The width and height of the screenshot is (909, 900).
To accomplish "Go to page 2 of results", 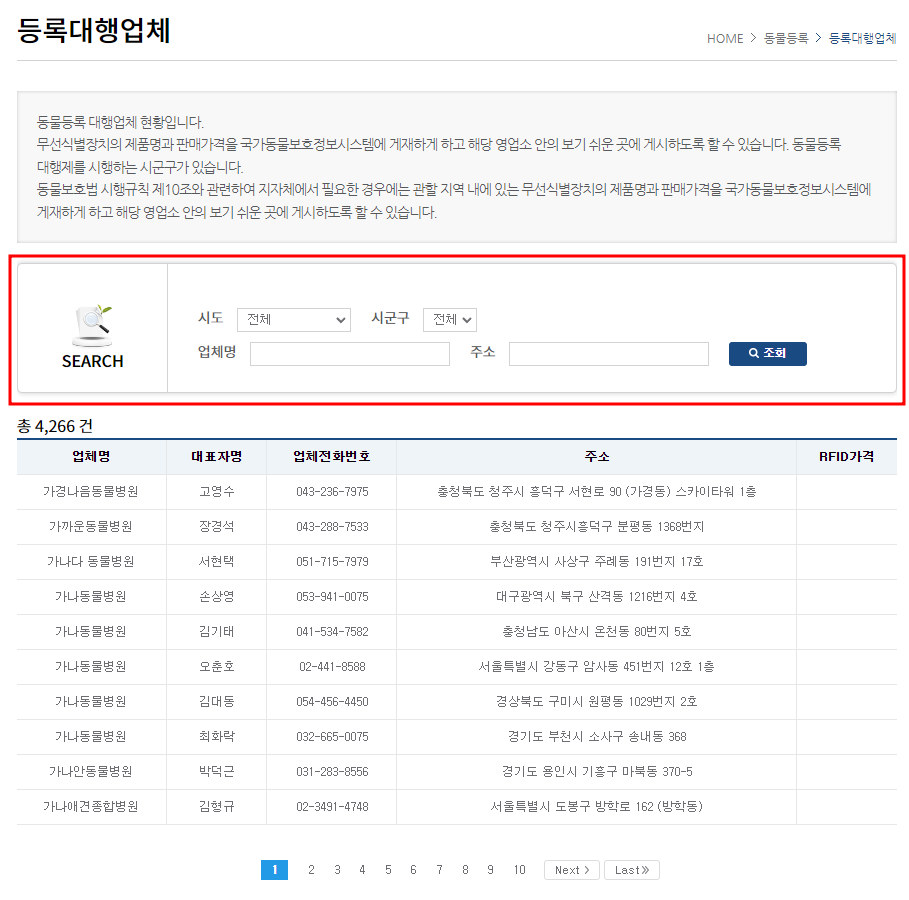I will 311,870.
